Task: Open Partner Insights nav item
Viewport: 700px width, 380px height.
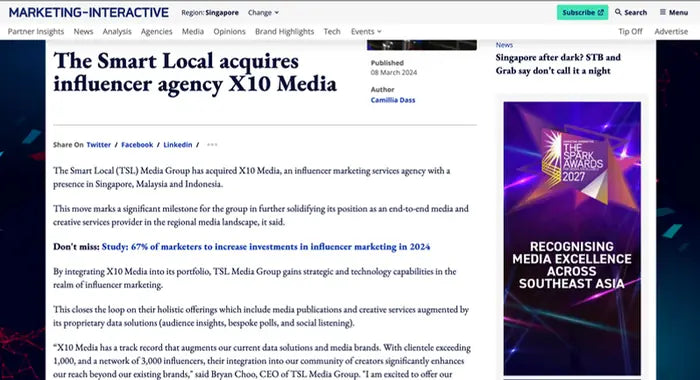Action: [x=36, y=31]
